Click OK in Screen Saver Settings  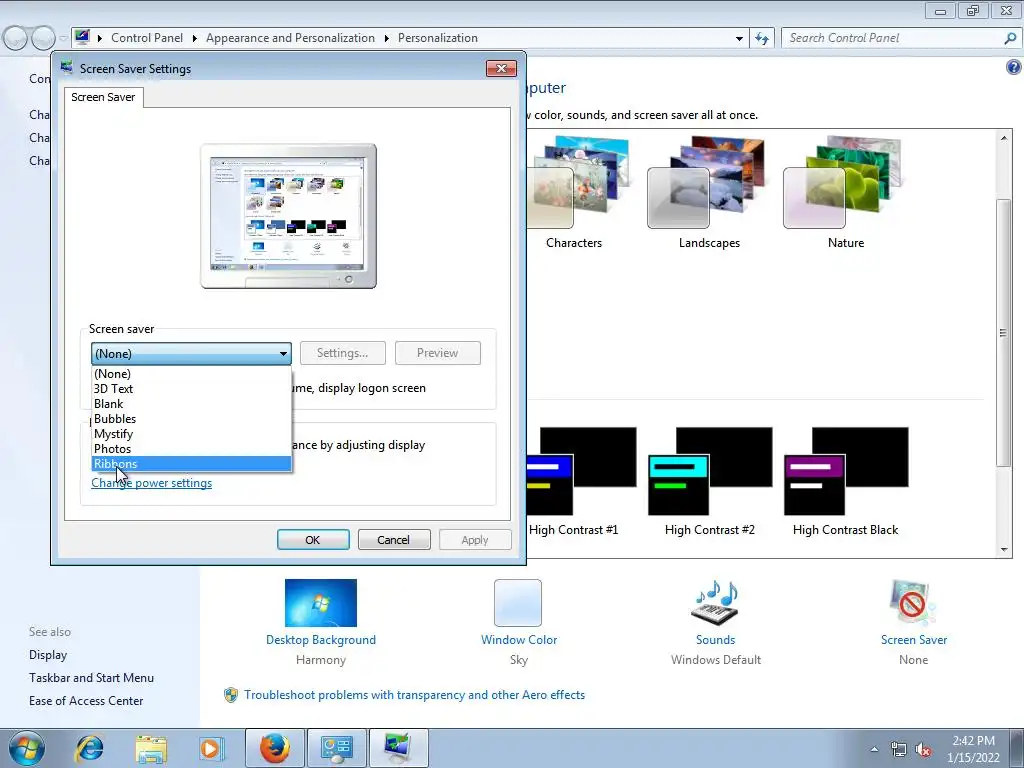coord(313,540)
